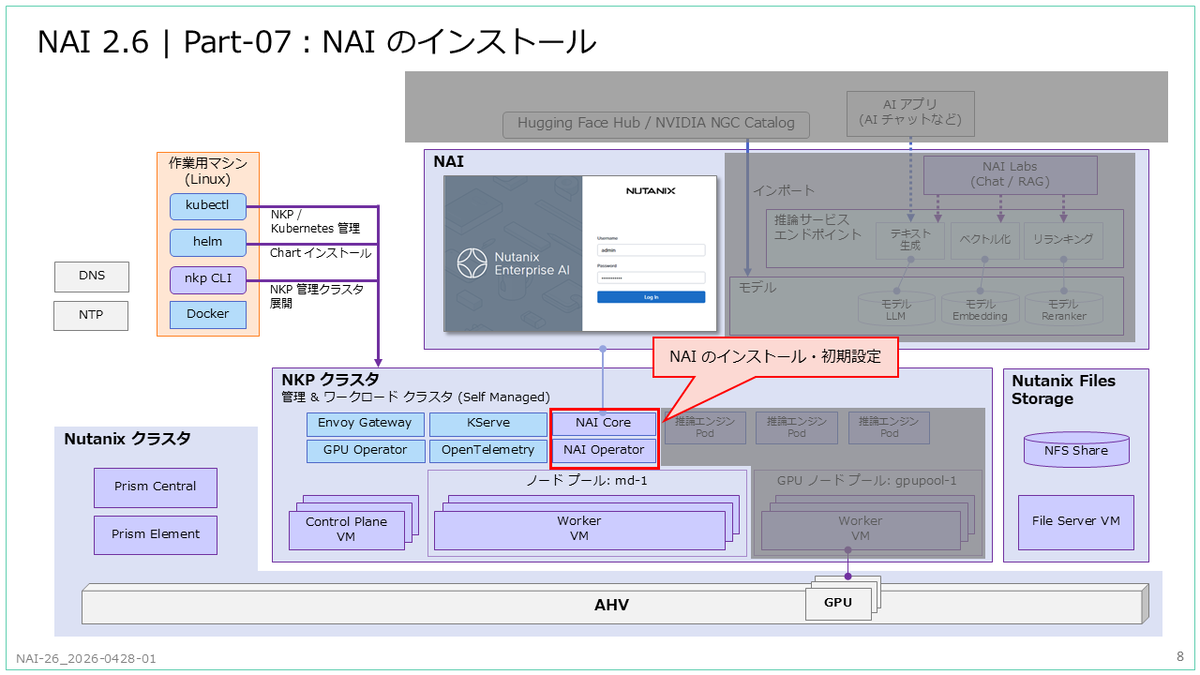This screenshot has width=1200, height=675.
Task: Click the NTP box
Action: [91, 316]
